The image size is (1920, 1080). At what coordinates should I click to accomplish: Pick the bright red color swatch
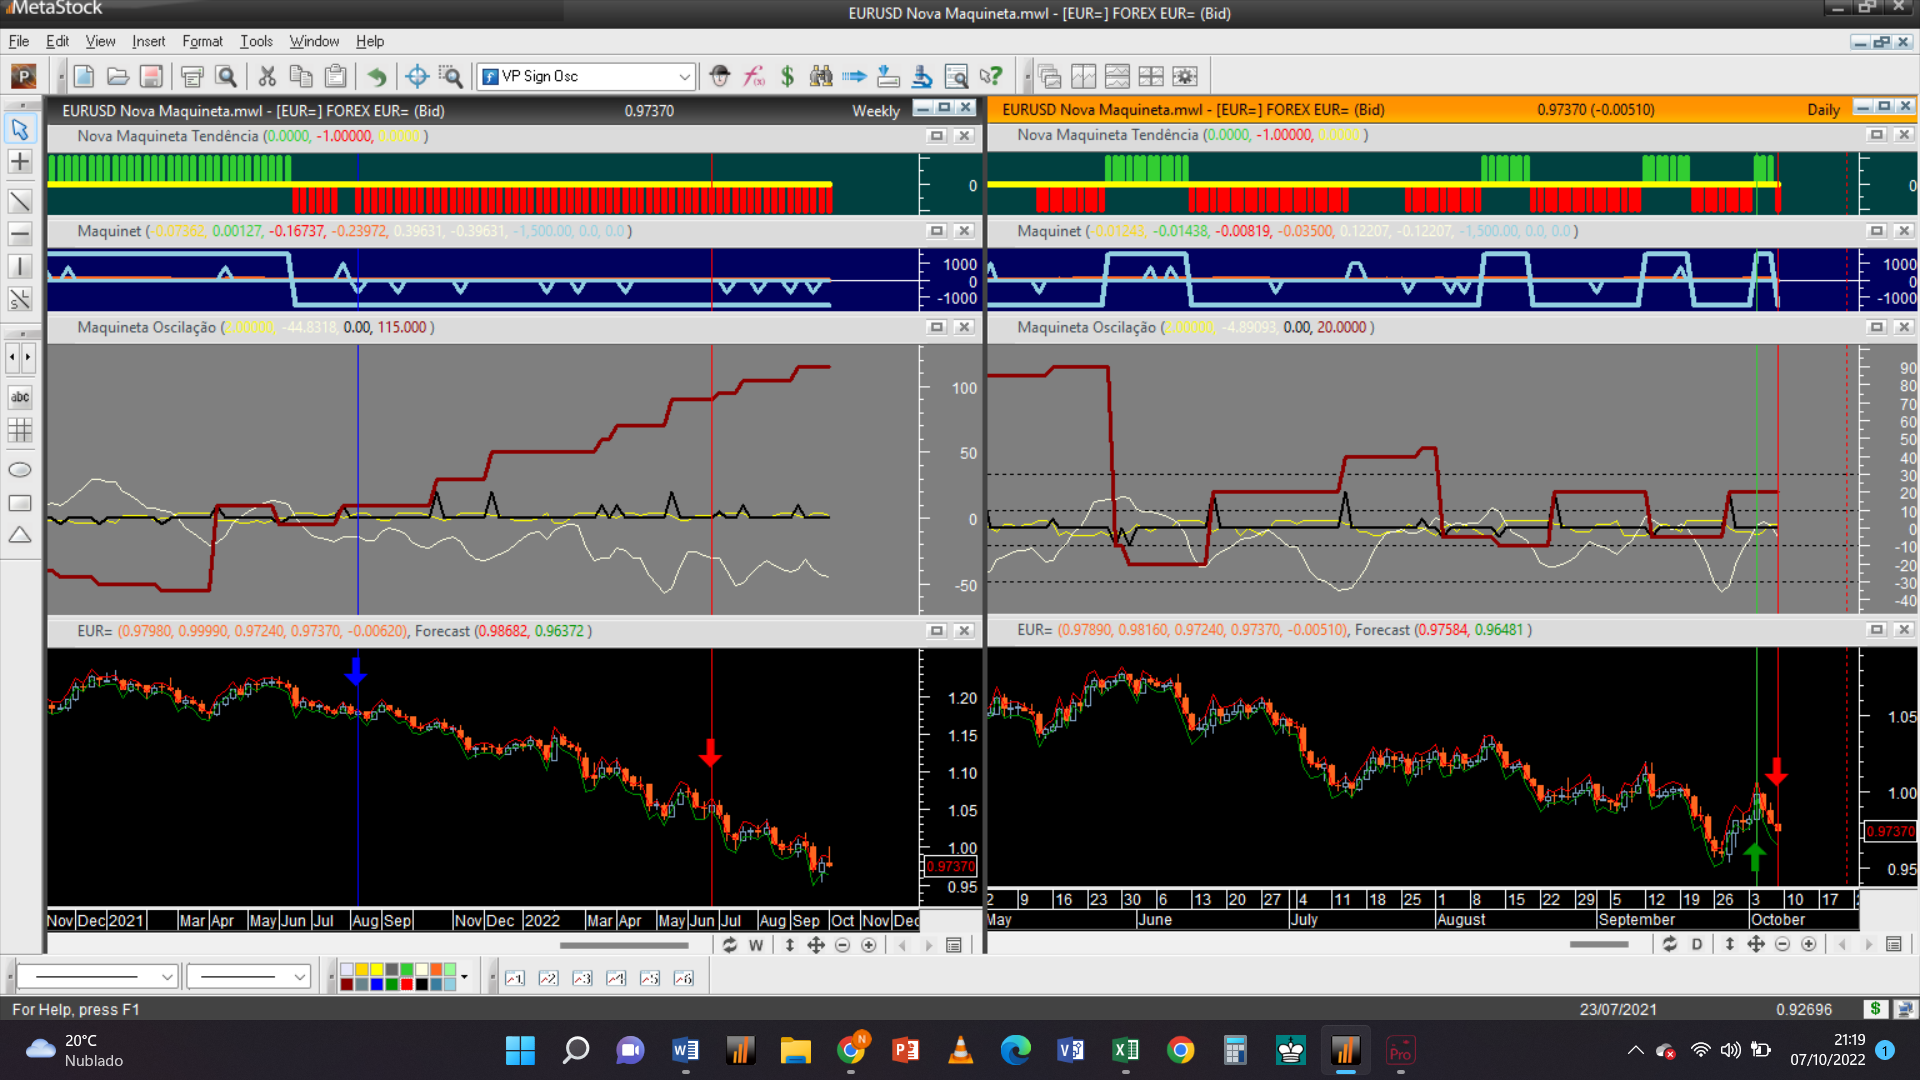click(407, 985)
